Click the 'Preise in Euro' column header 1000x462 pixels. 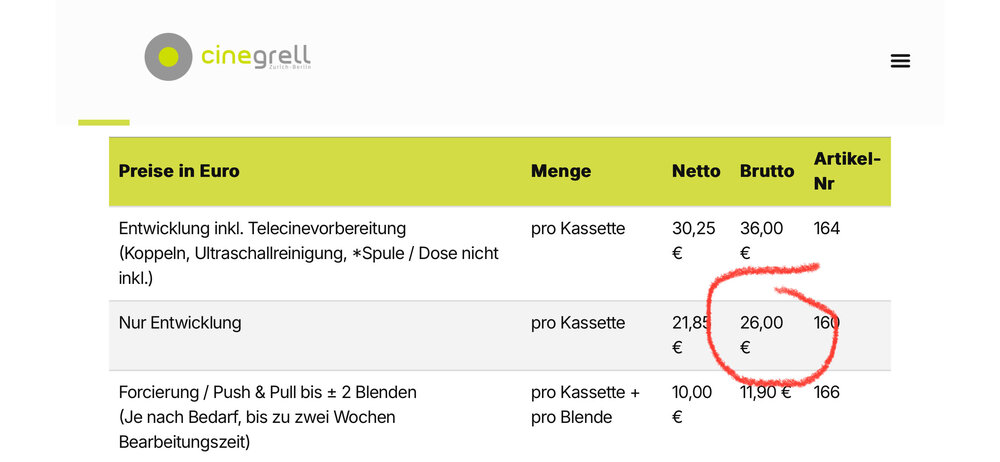tap(179, 171)
